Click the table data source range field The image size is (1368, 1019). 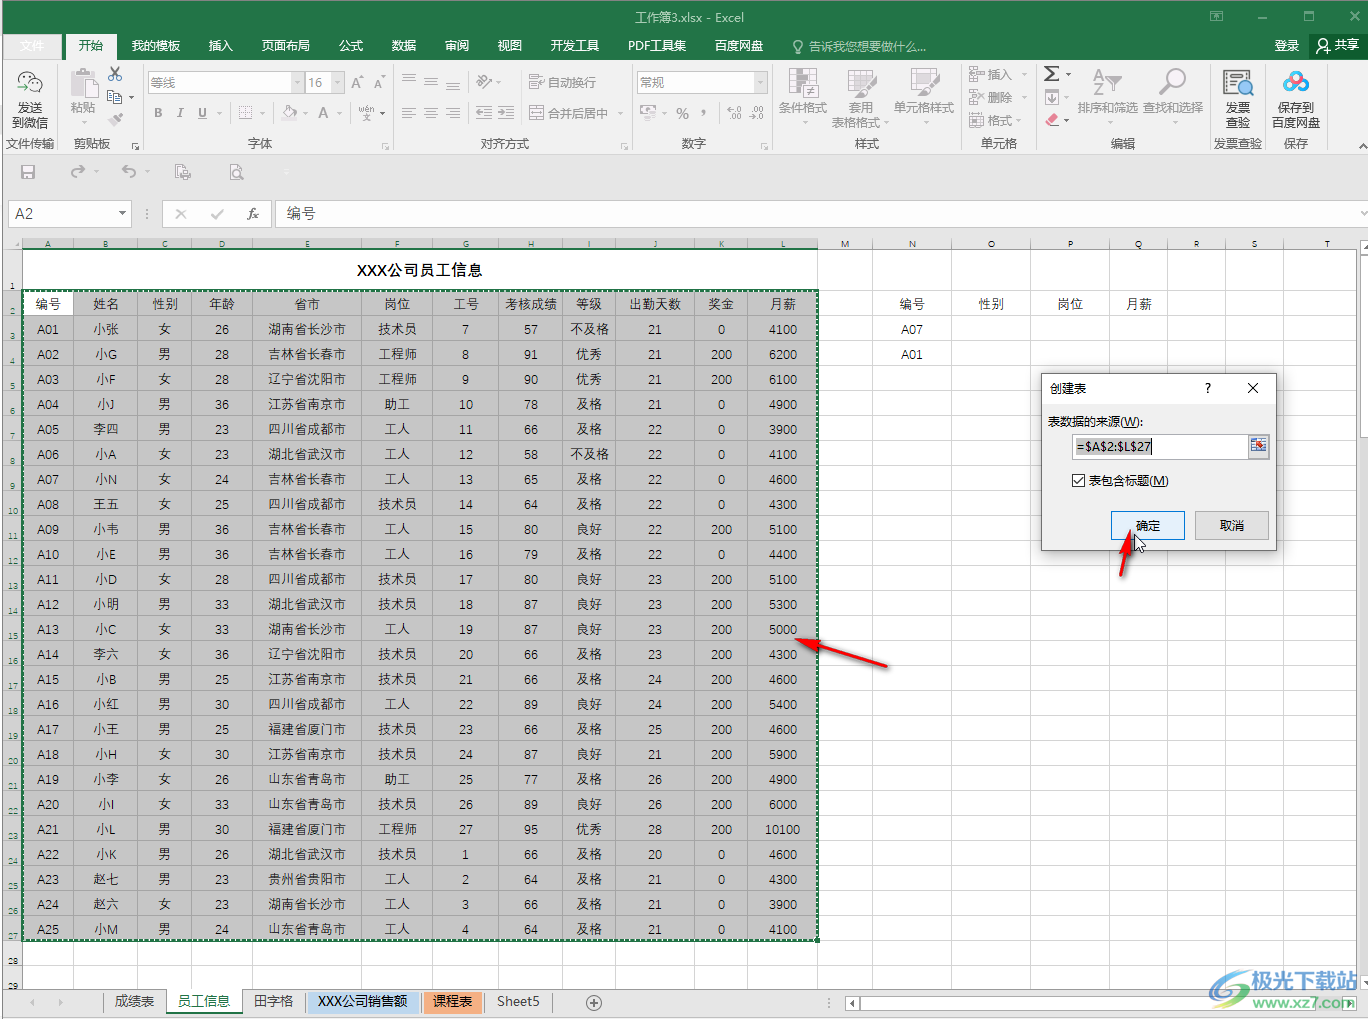pos(1159,446)
